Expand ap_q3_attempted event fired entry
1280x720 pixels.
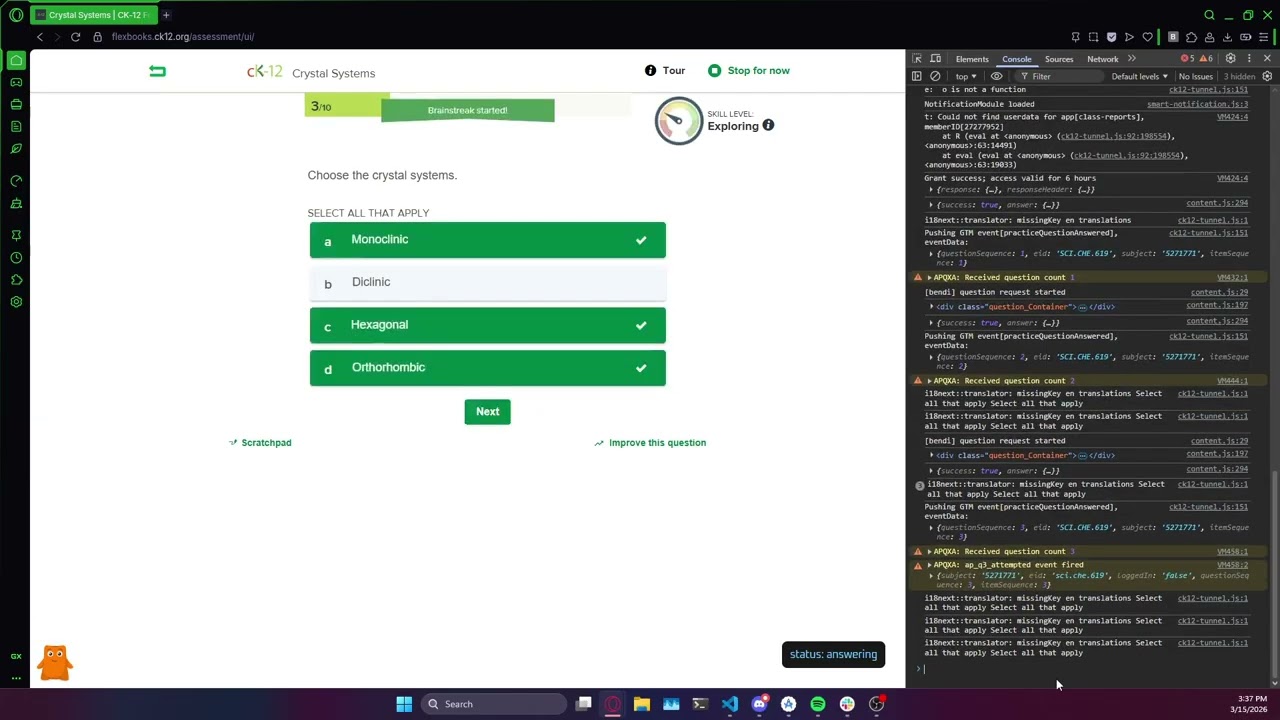(930, 565)
